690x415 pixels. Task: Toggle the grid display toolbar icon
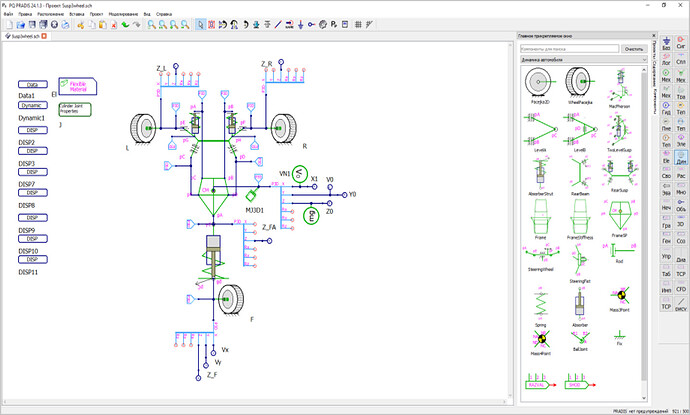358,25
